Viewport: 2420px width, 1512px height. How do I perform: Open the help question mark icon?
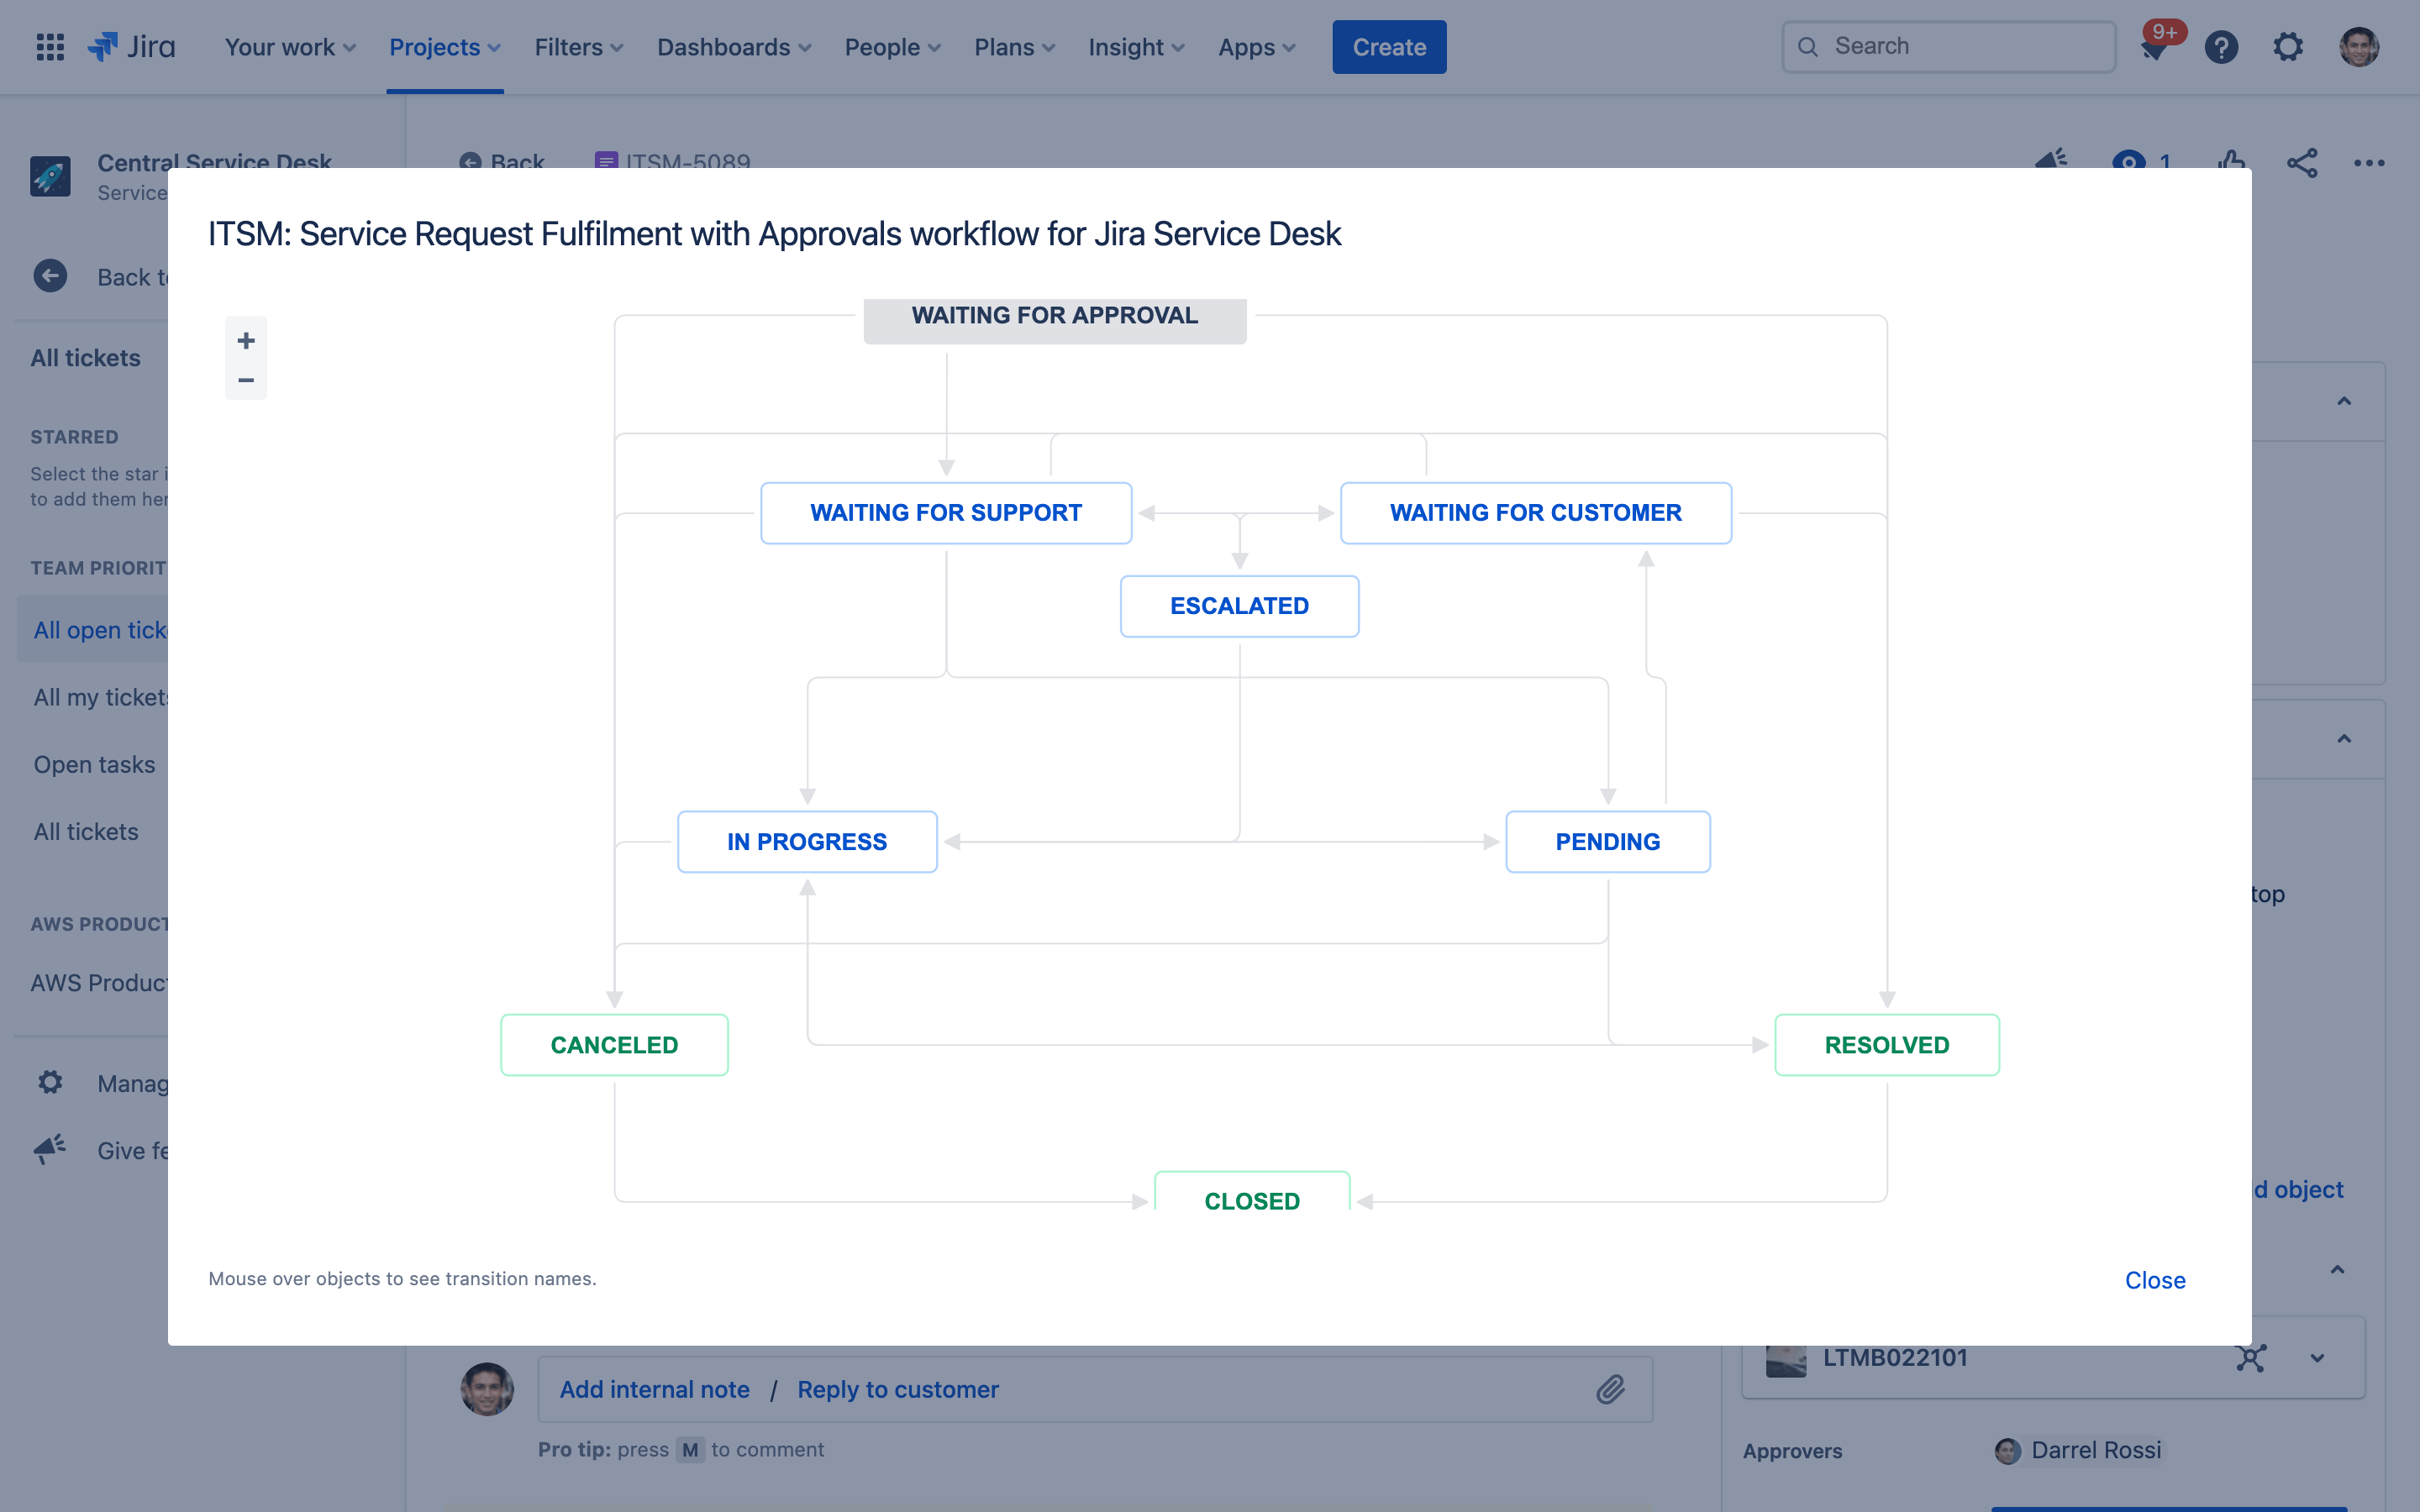pyautogui.click(x=2222, y=47)
